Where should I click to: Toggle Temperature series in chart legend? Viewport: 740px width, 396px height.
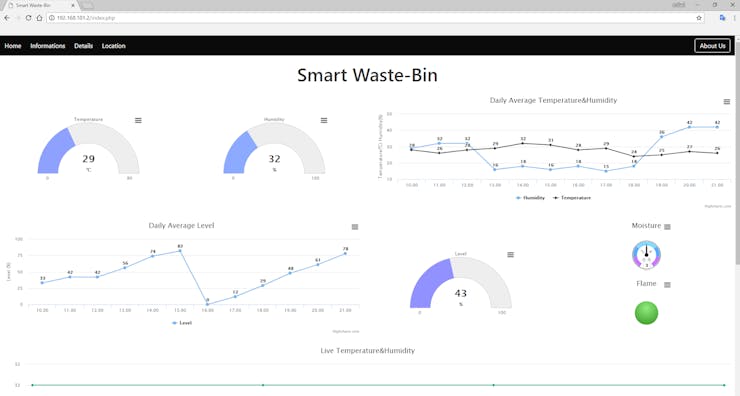(x=572, y=198)
